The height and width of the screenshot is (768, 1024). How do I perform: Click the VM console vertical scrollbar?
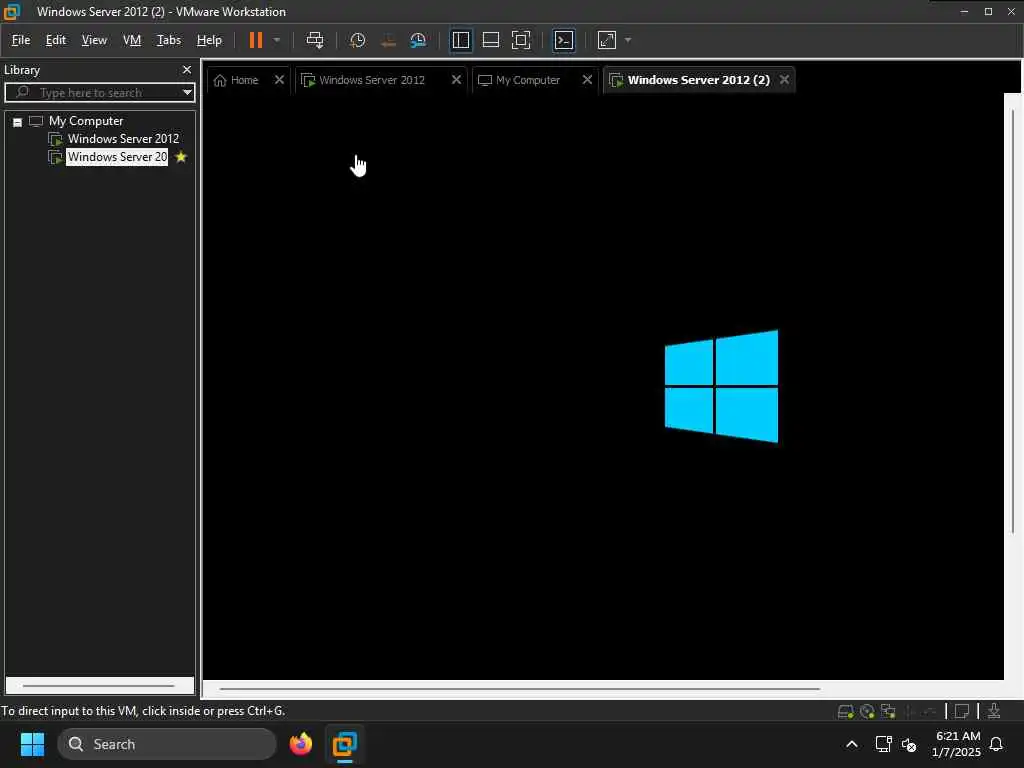(1013, 320)
